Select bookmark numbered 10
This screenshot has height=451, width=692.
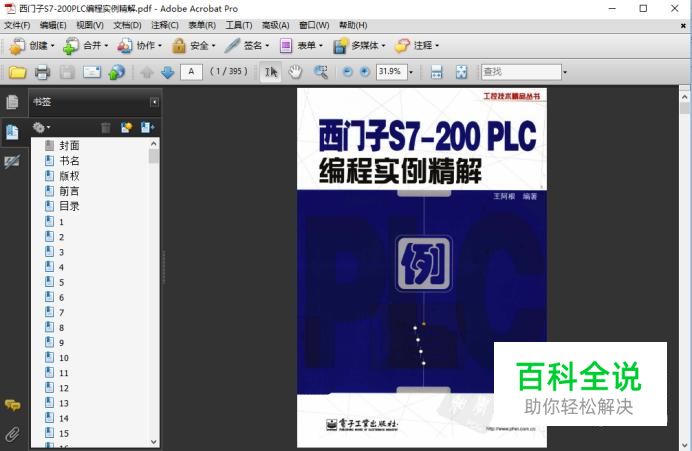click(64, 358)
